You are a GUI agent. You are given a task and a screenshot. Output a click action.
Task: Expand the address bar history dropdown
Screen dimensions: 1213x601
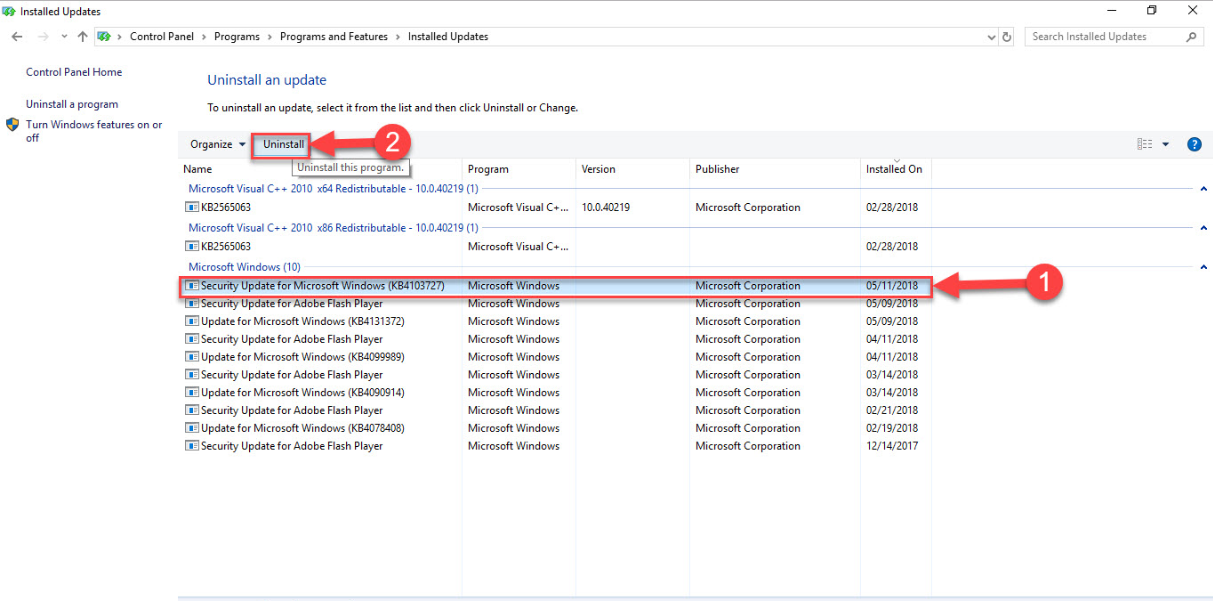click(990, 37)
